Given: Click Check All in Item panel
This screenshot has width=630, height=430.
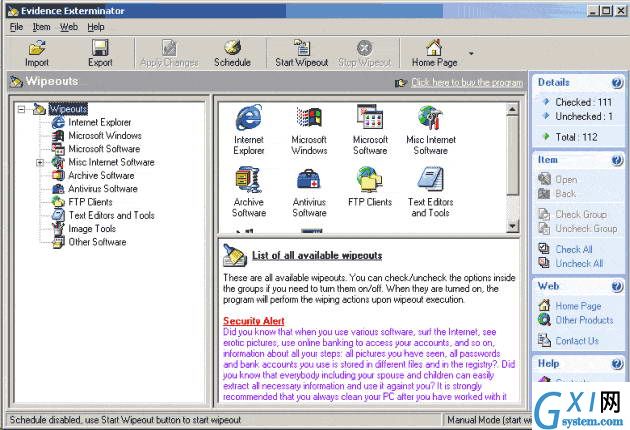Looking at the screenshot, I should pos(574,249).
